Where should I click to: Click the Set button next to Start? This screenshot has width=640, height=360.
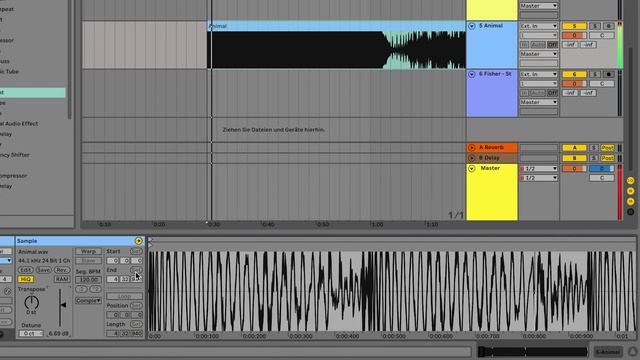(x=136, y=251)
